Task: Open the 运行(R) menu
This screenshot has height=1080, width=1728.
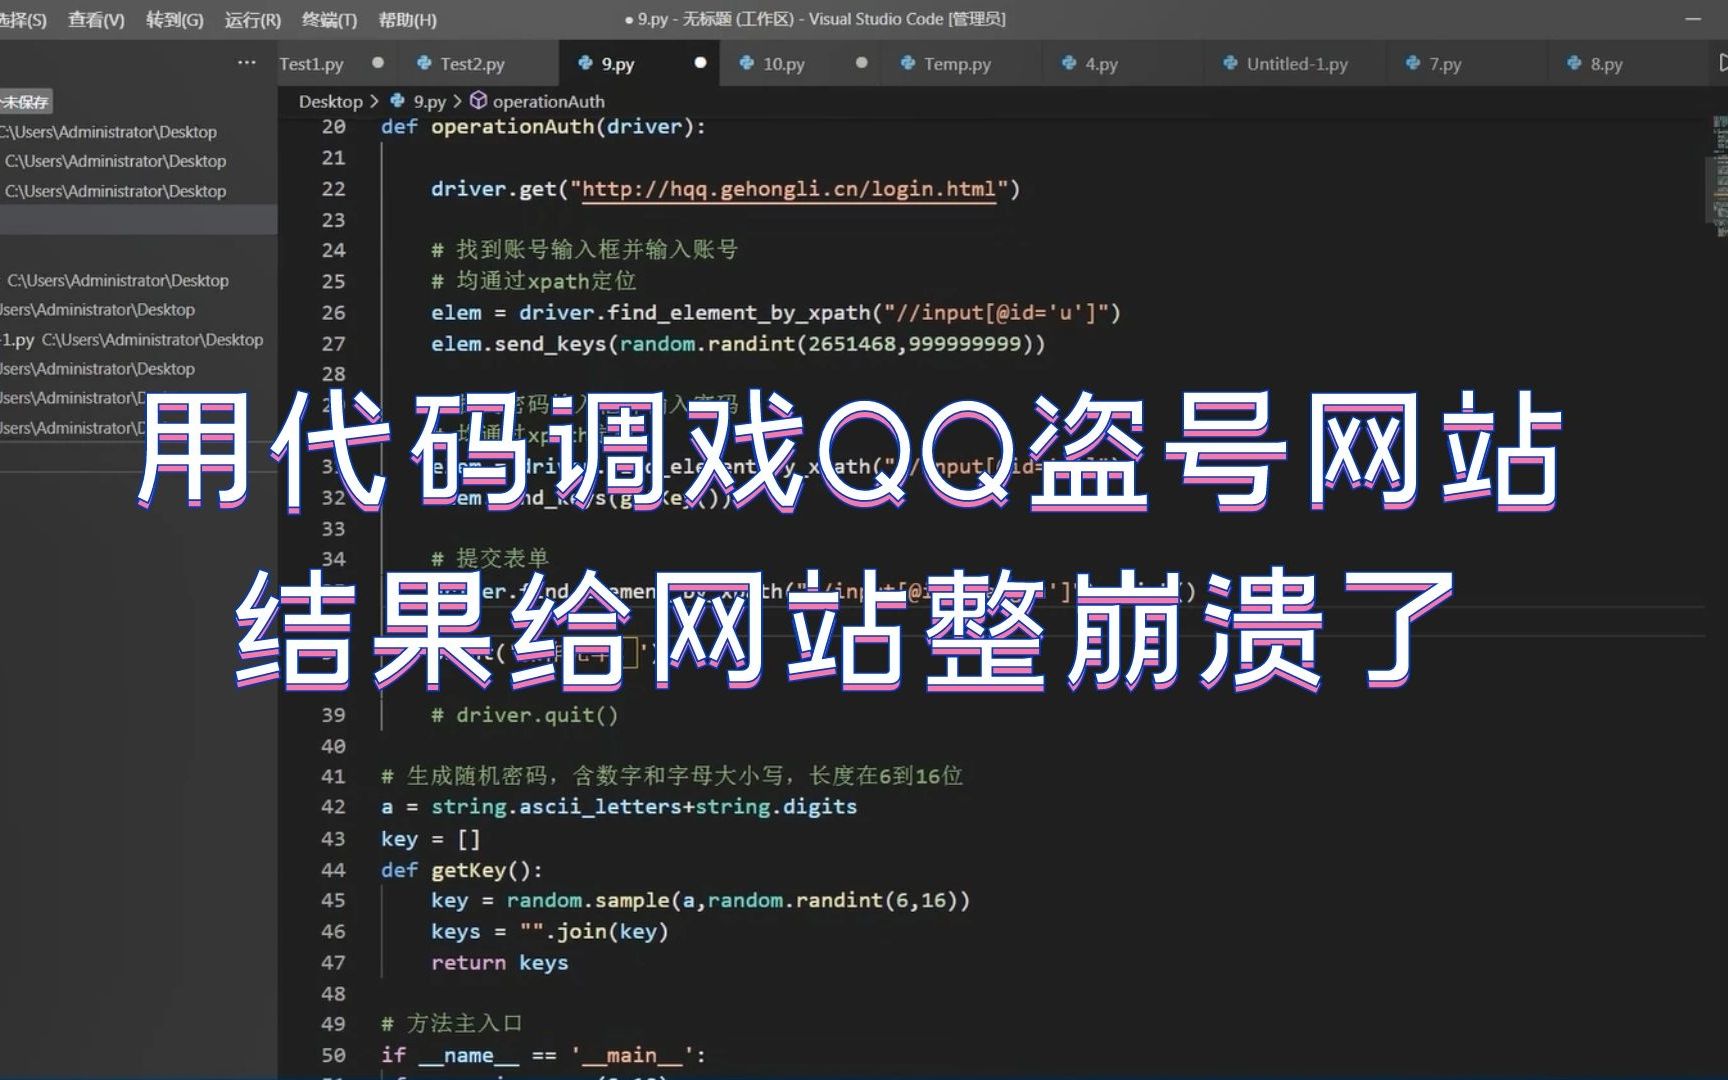Action: 252,19
